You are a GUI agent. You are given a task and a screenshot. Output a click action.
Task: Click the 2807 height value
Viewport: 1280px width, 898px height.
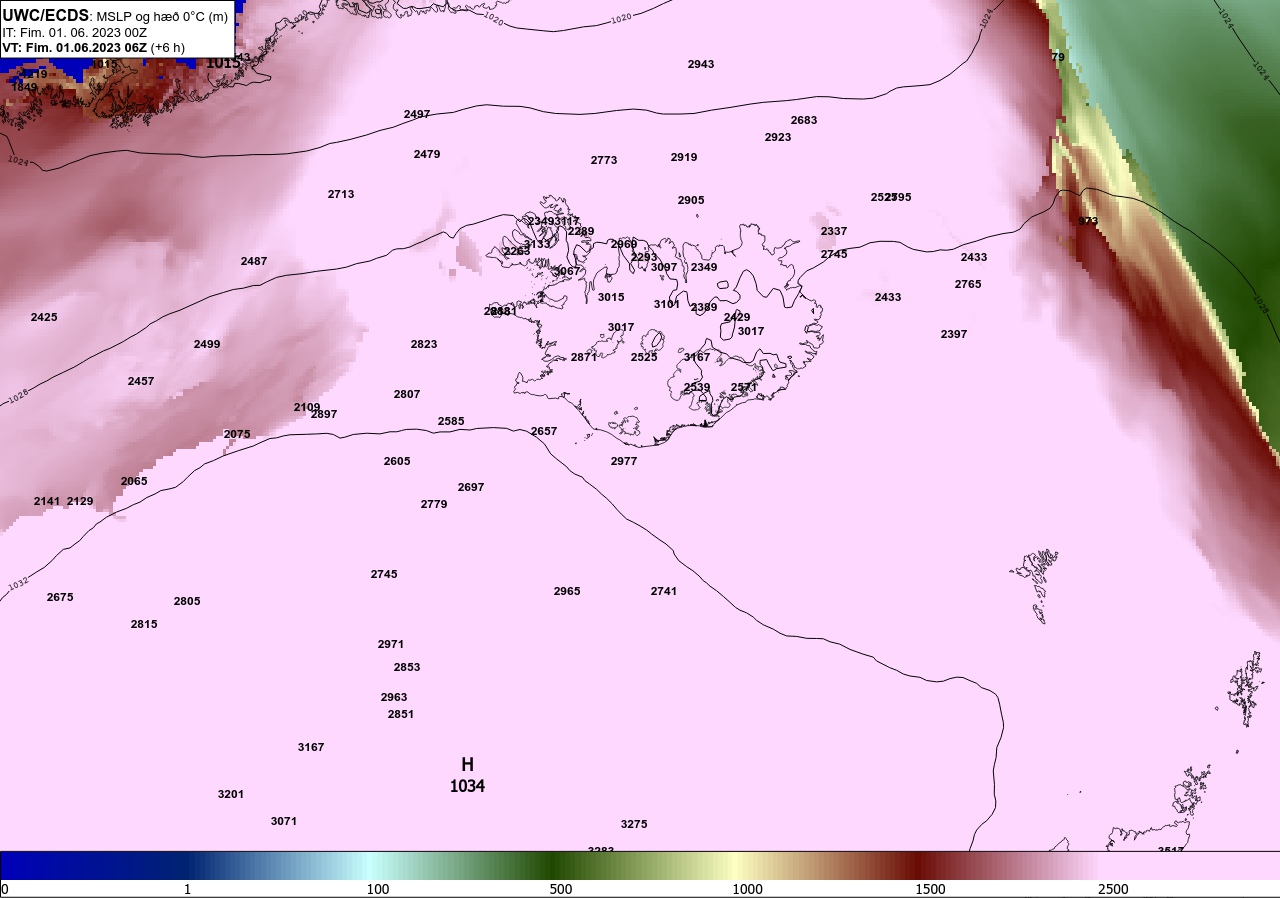407,394
